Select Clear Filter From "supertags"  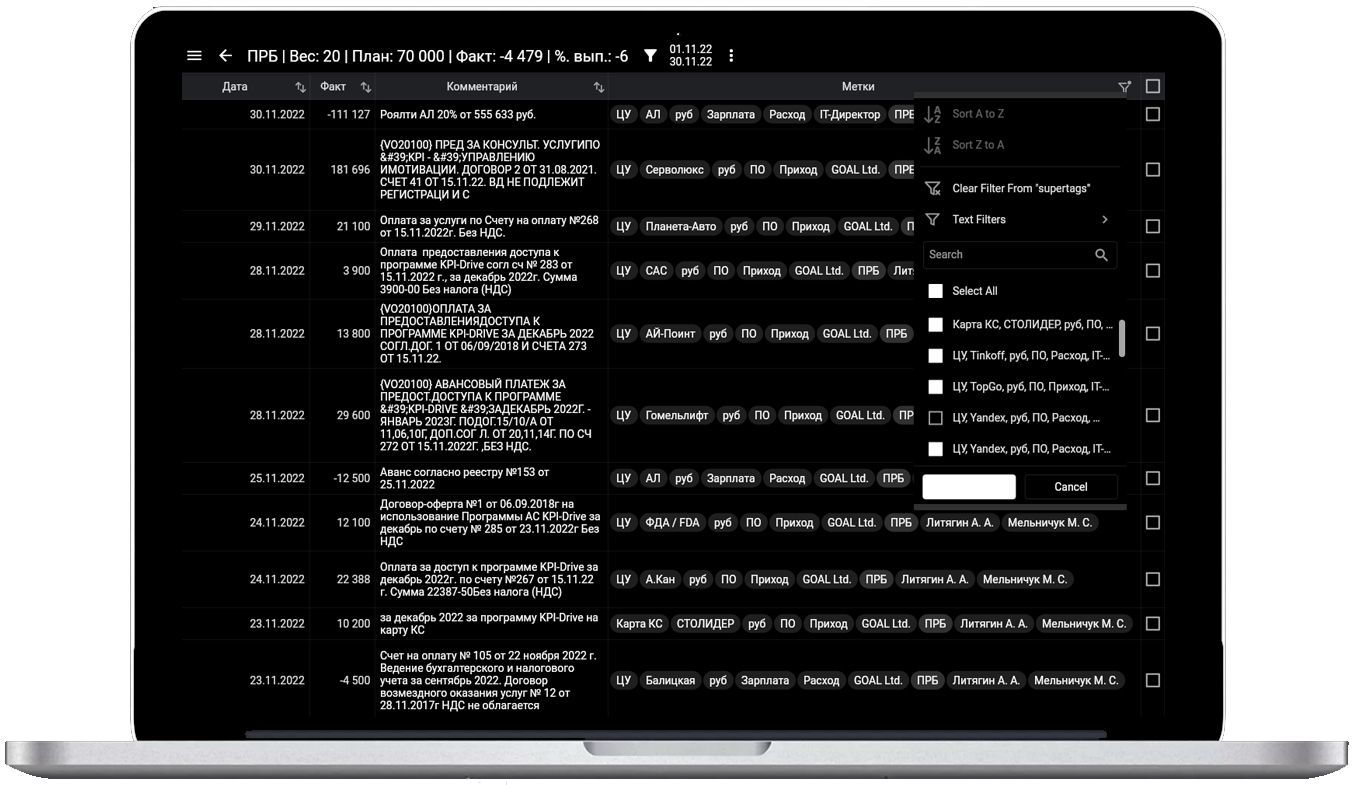[1020, 188]
